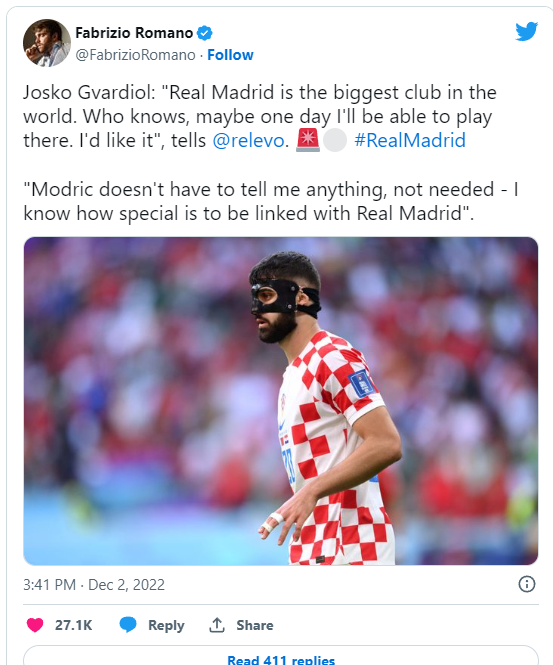The width and height of the screenshot is (553, 665).
Task: Click the red siren emoji
Action: [308, 140]
